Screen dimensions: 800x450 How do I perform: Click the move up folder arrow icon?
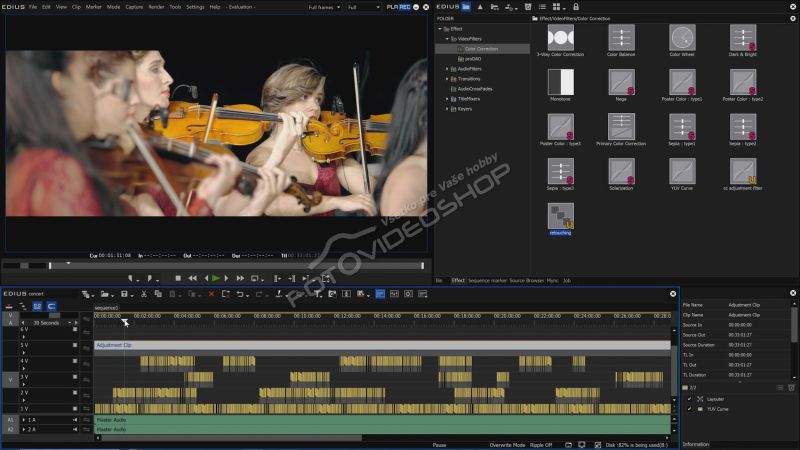click(x=480, y=7)
